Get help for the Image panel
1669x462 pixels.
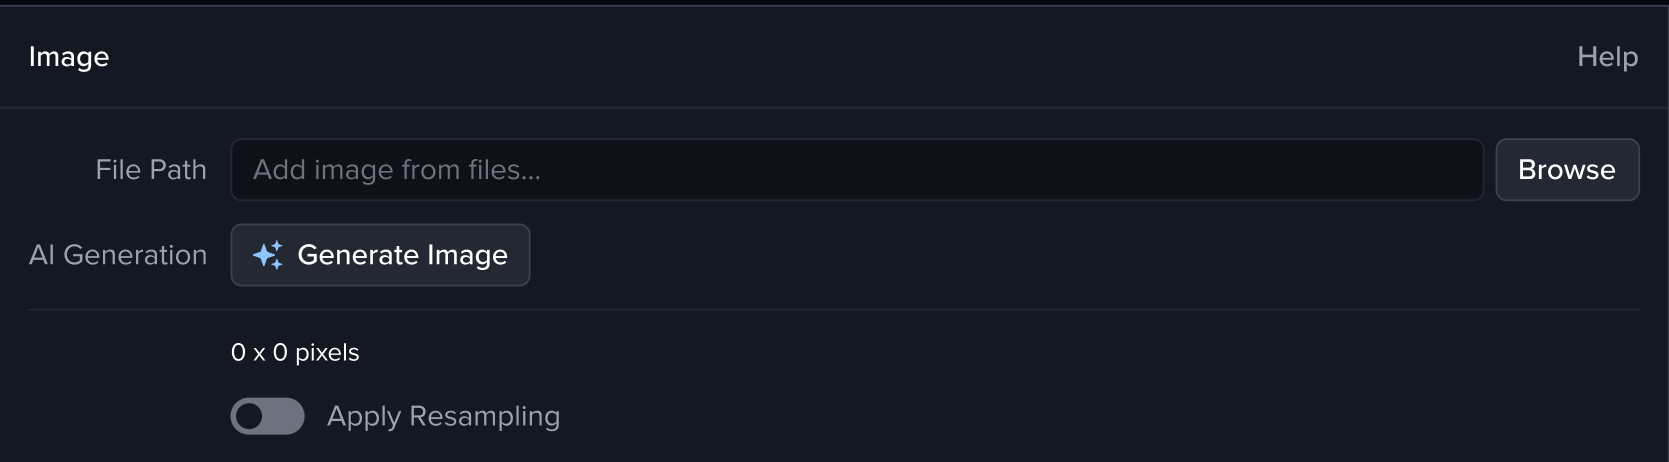1607,57
